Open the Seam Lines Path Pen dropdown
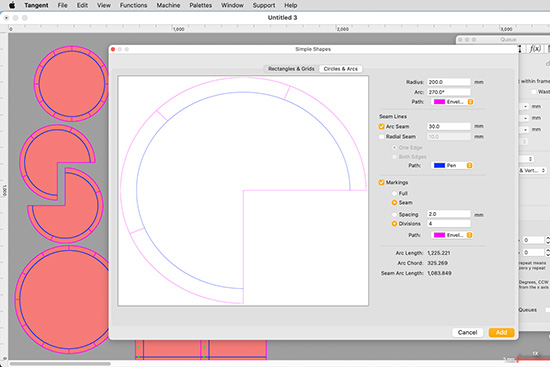 [x=452, y=165]
